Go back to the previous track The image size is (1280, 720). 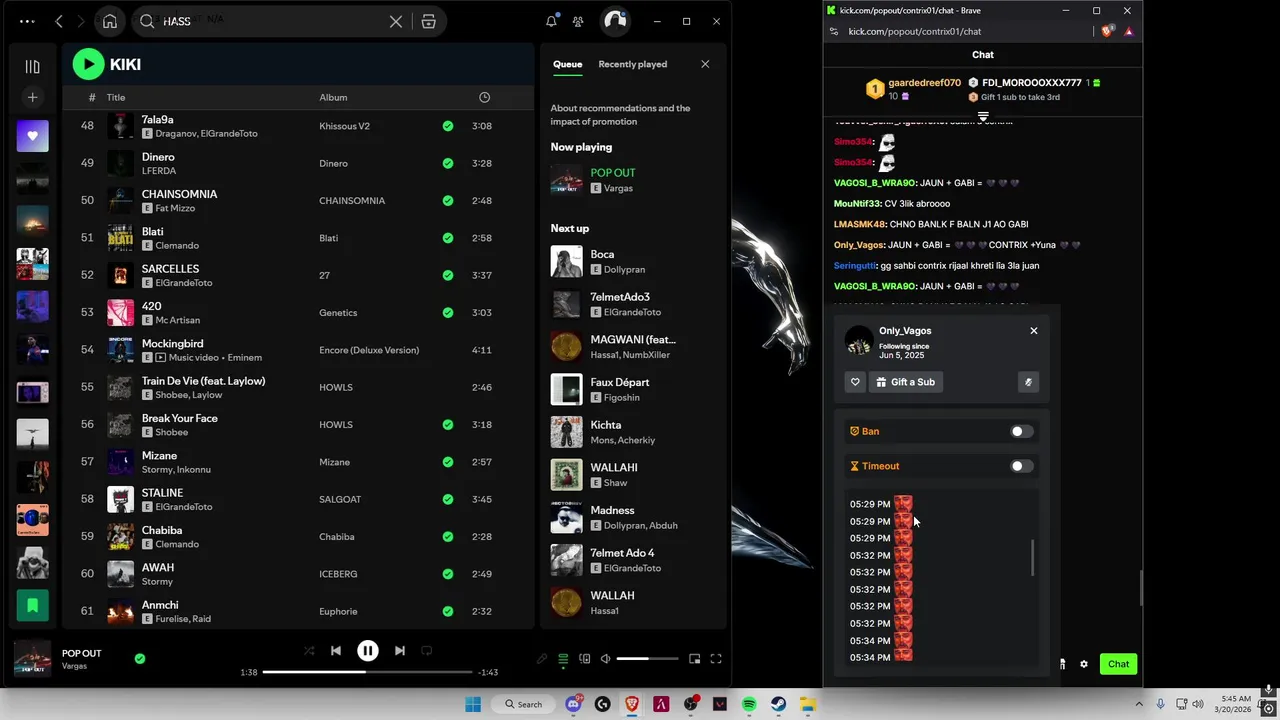pyautogui.click(x=336, y=651)
